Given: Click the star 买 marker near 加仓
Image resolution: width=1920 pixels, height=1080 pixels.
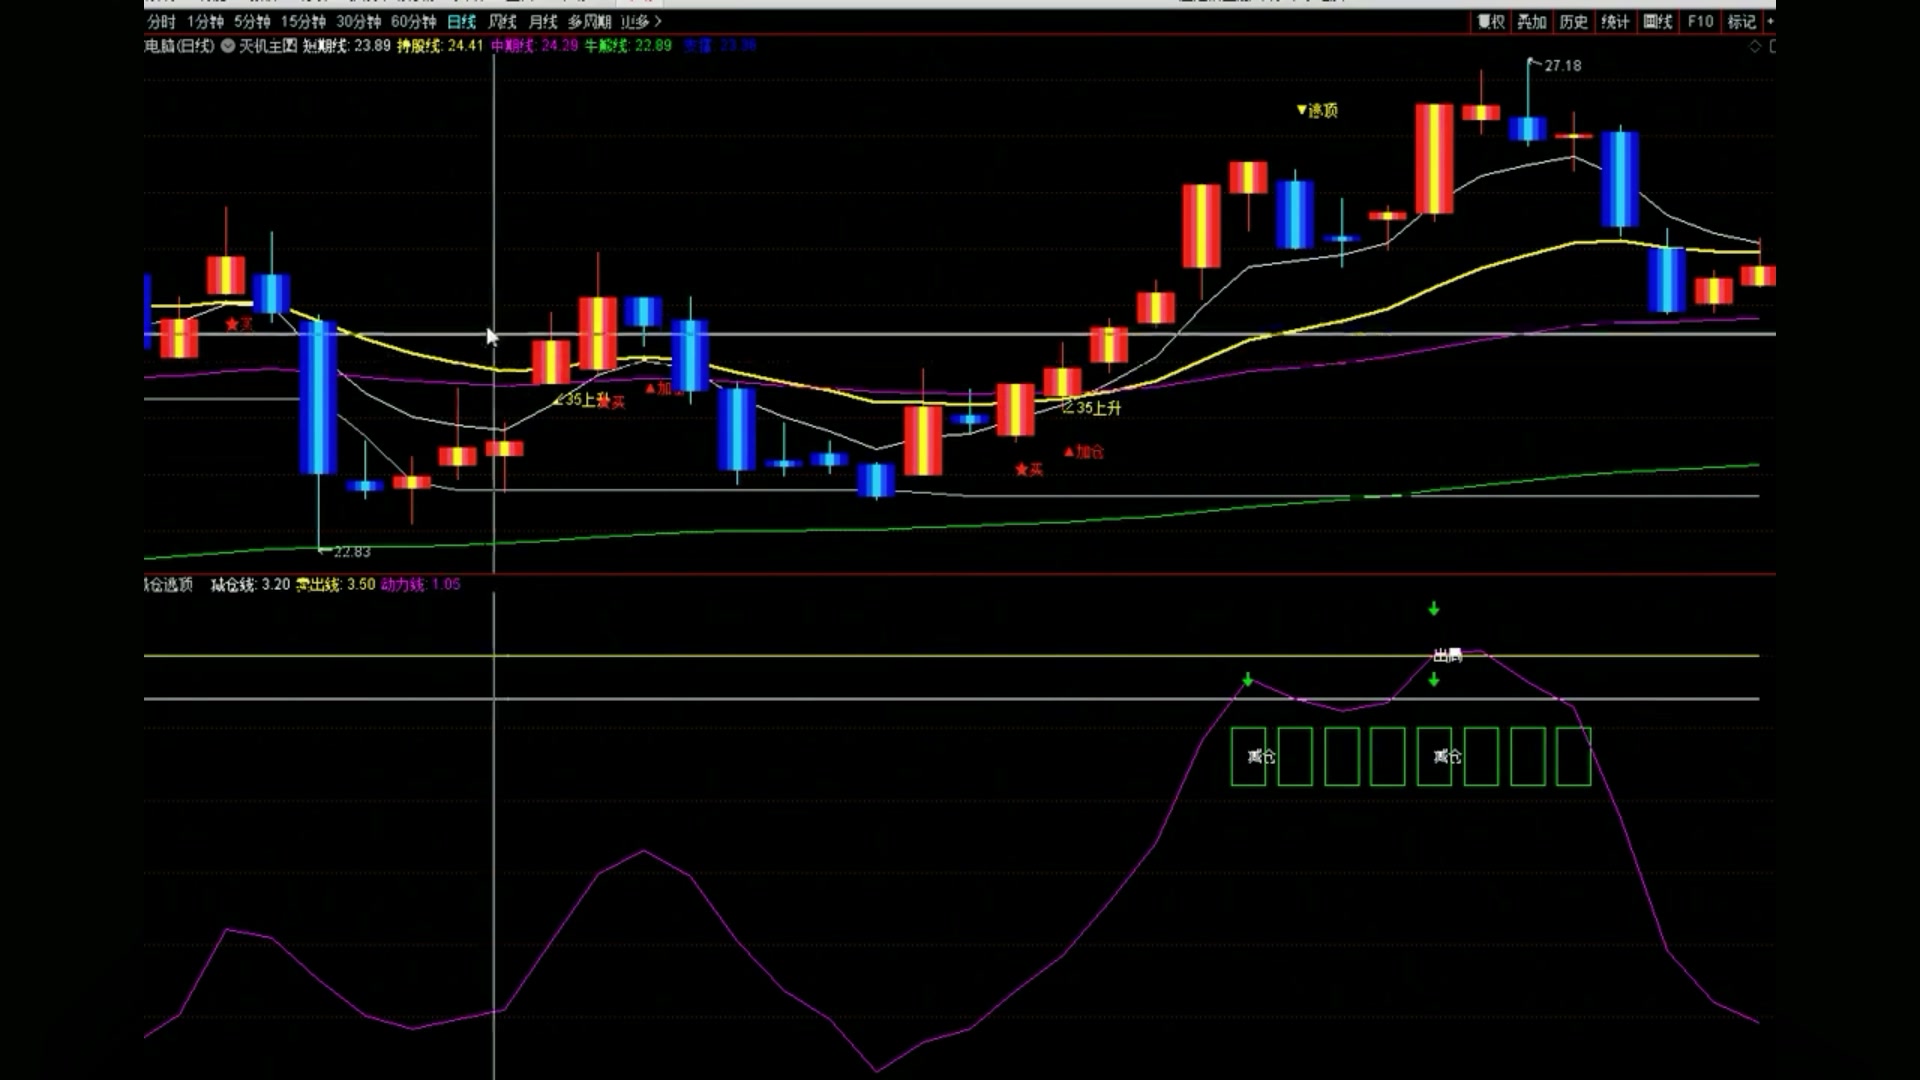Looking at the screenshot, I should coord(1029,469).
